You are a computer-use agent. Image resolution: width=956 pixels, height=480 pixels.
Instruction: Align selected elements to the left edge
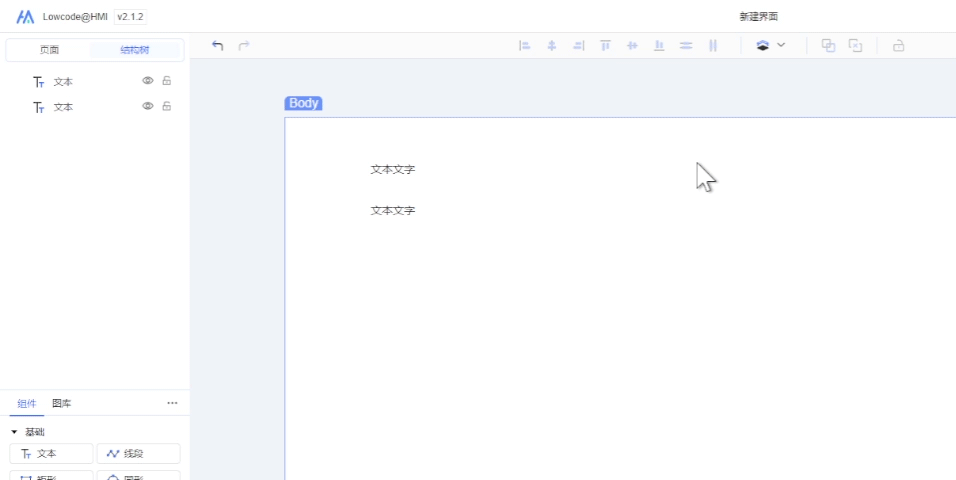(524, 46)
